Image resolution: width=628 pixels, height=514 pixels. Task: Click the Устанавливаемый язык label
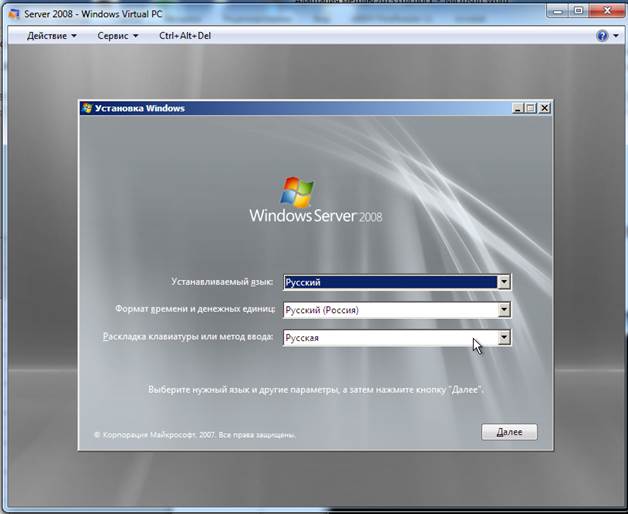(222, 282)
